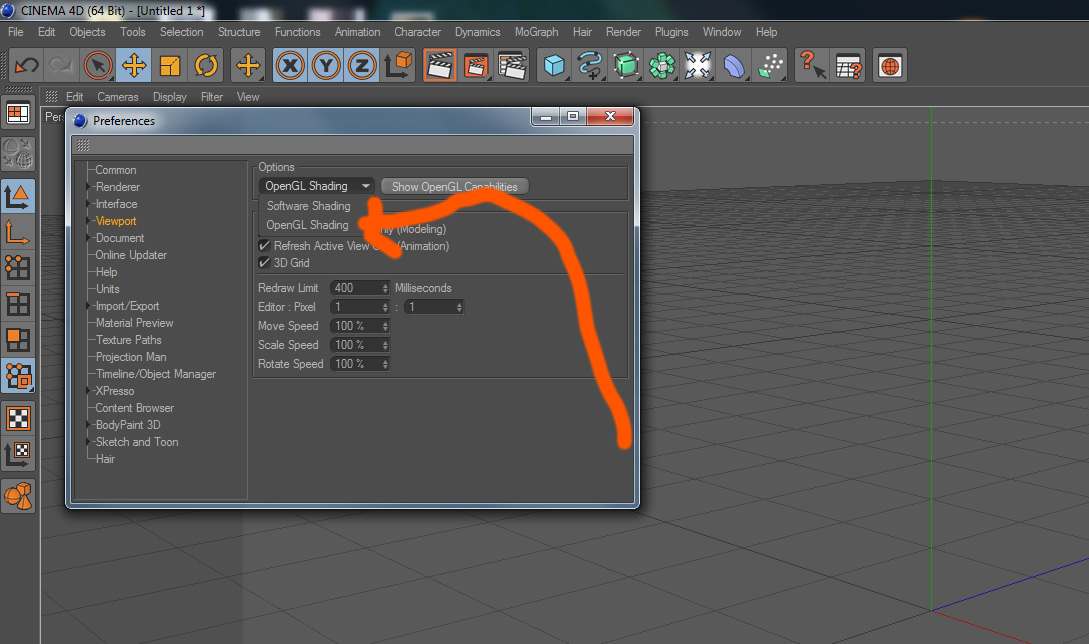1089x644 pixels.
Task: Open the File menu
Action: tap(15, 32)
